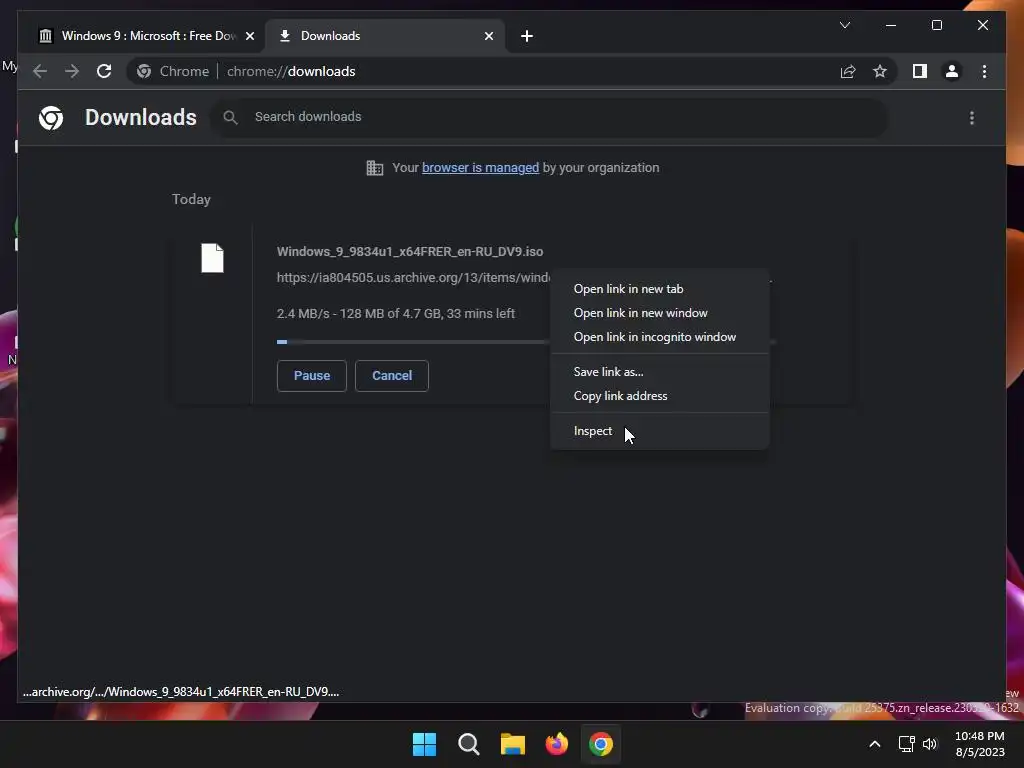Open the Chrome profile icon
The width and height of the screenshot is (1024, 768).
coord(952,71)
